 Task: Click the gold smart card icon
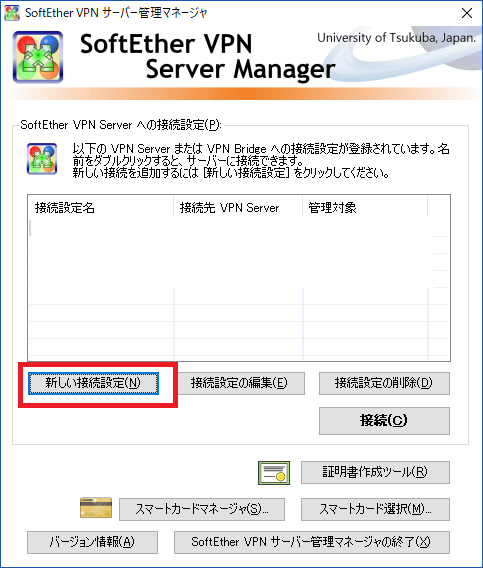click(x=96, y=508)
